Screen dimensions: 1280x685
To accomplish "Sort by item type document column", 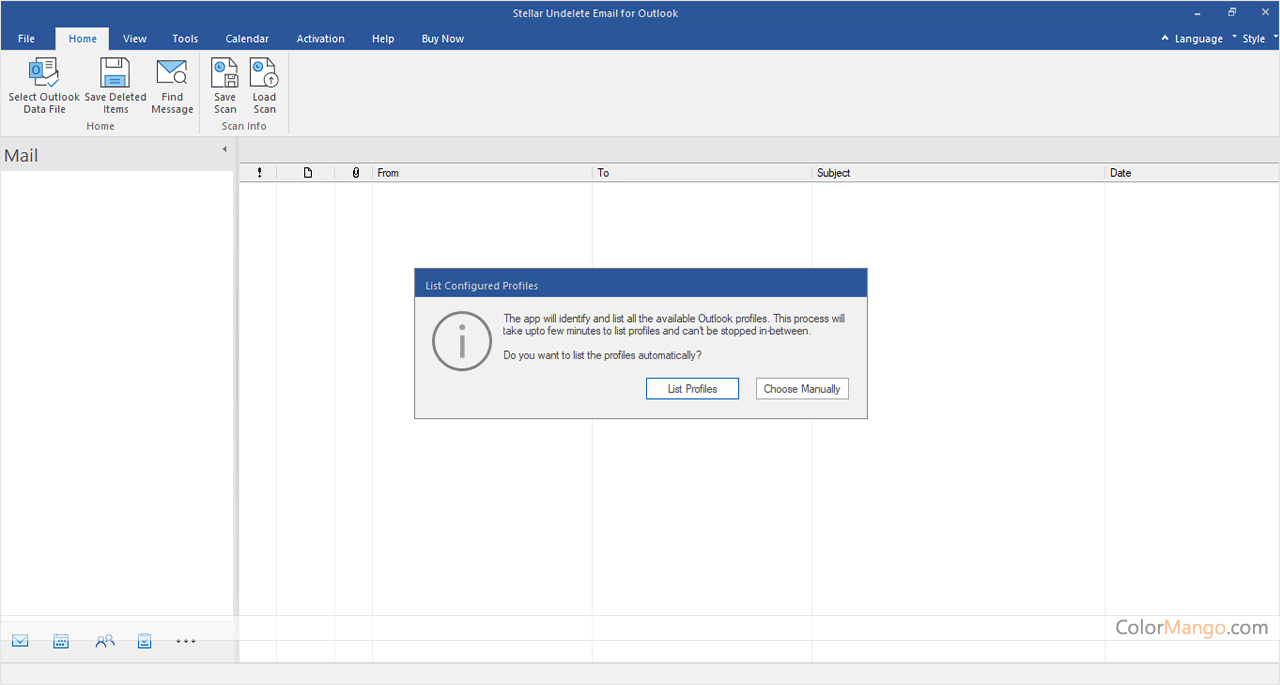I will (x=308, y=173).
